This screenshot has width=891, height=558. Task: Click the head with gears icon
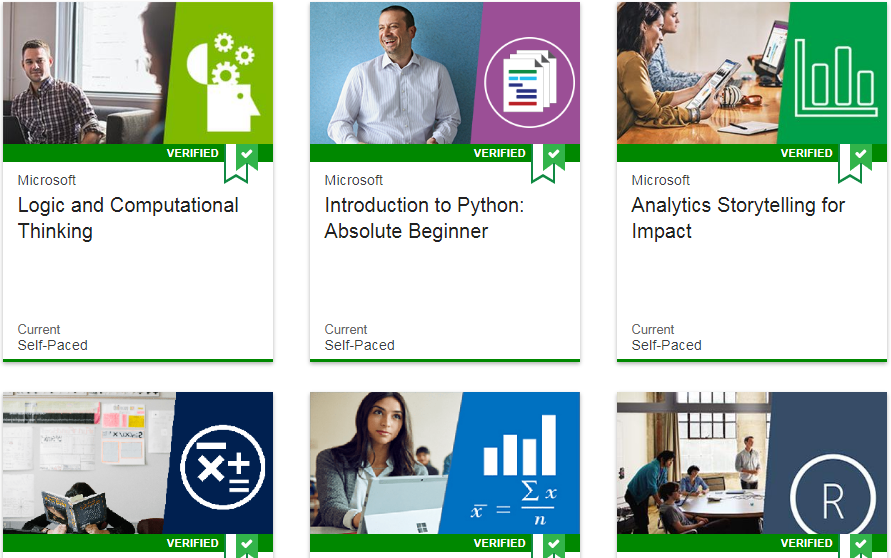click(x=223, y=82)
